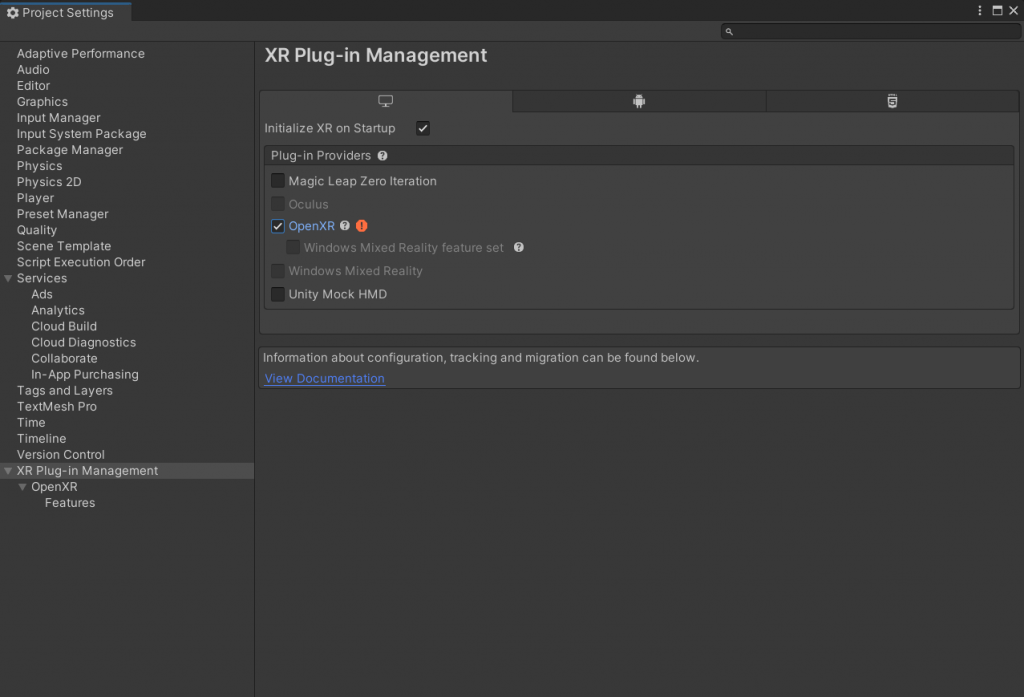Open the window's three-dot options menu
1024x697 pixels.
[x=980, y=10]
